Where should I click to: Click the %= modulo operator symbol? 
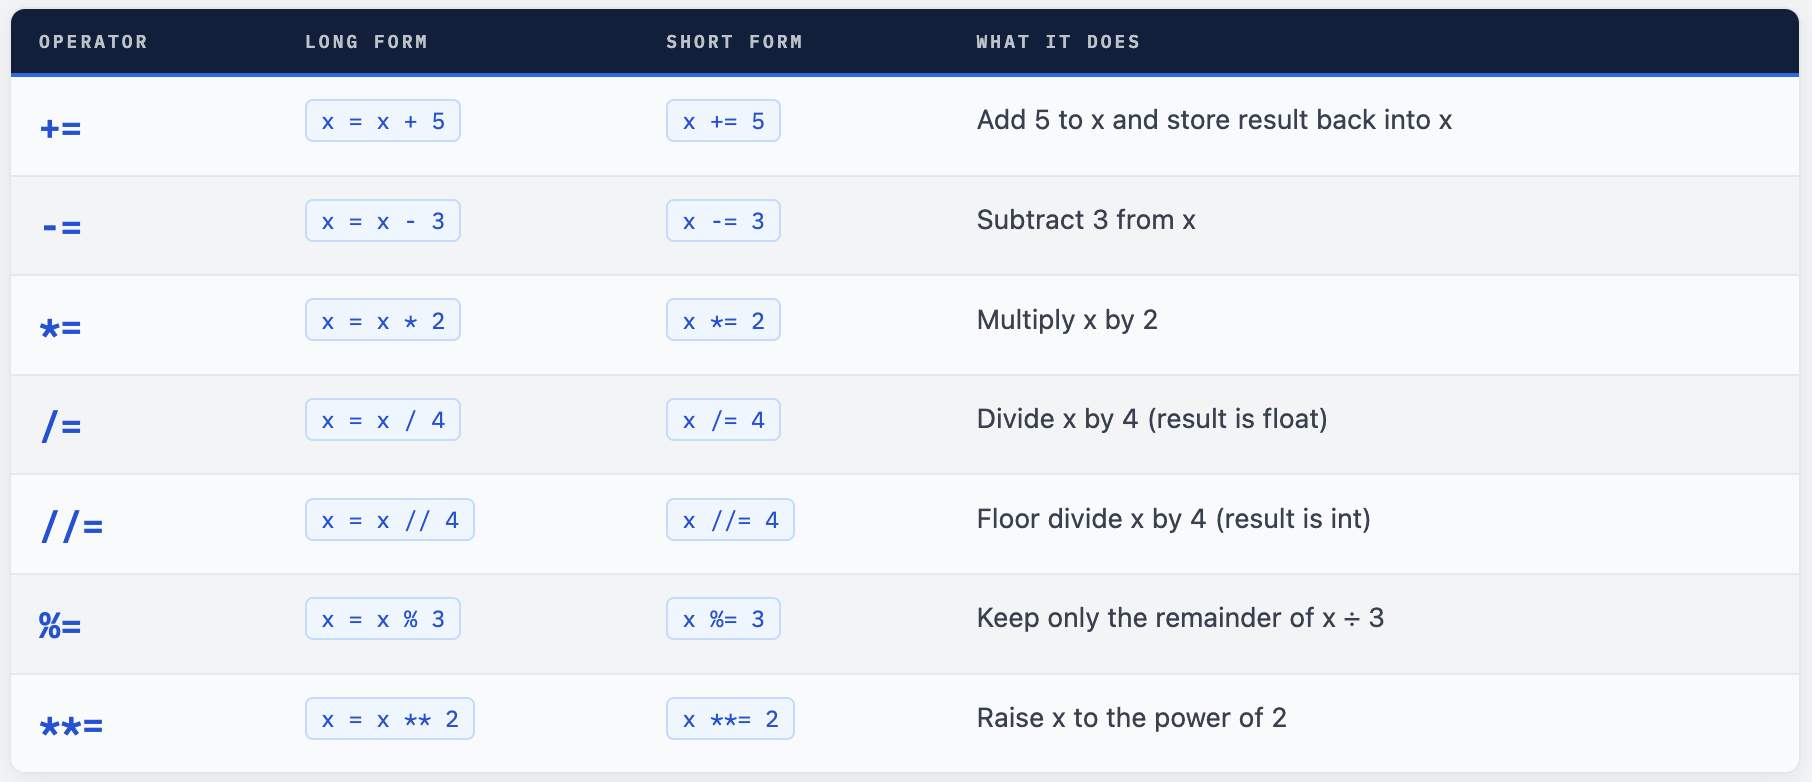tap(60, 626)
